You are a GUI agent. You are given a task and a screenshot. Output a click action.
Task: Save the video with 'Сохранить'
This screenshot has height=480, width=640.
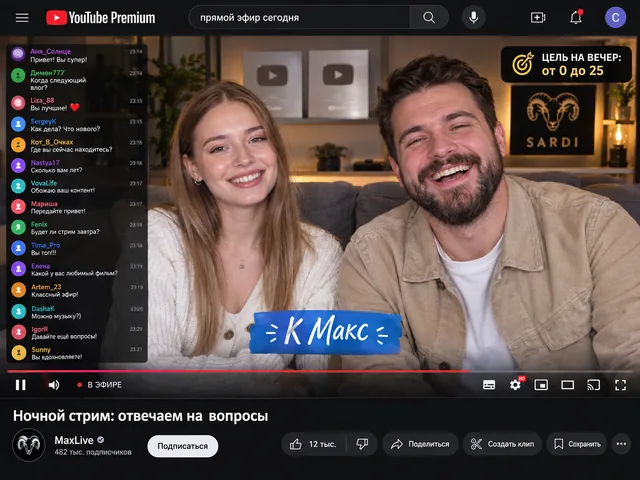tap(577, 444)
